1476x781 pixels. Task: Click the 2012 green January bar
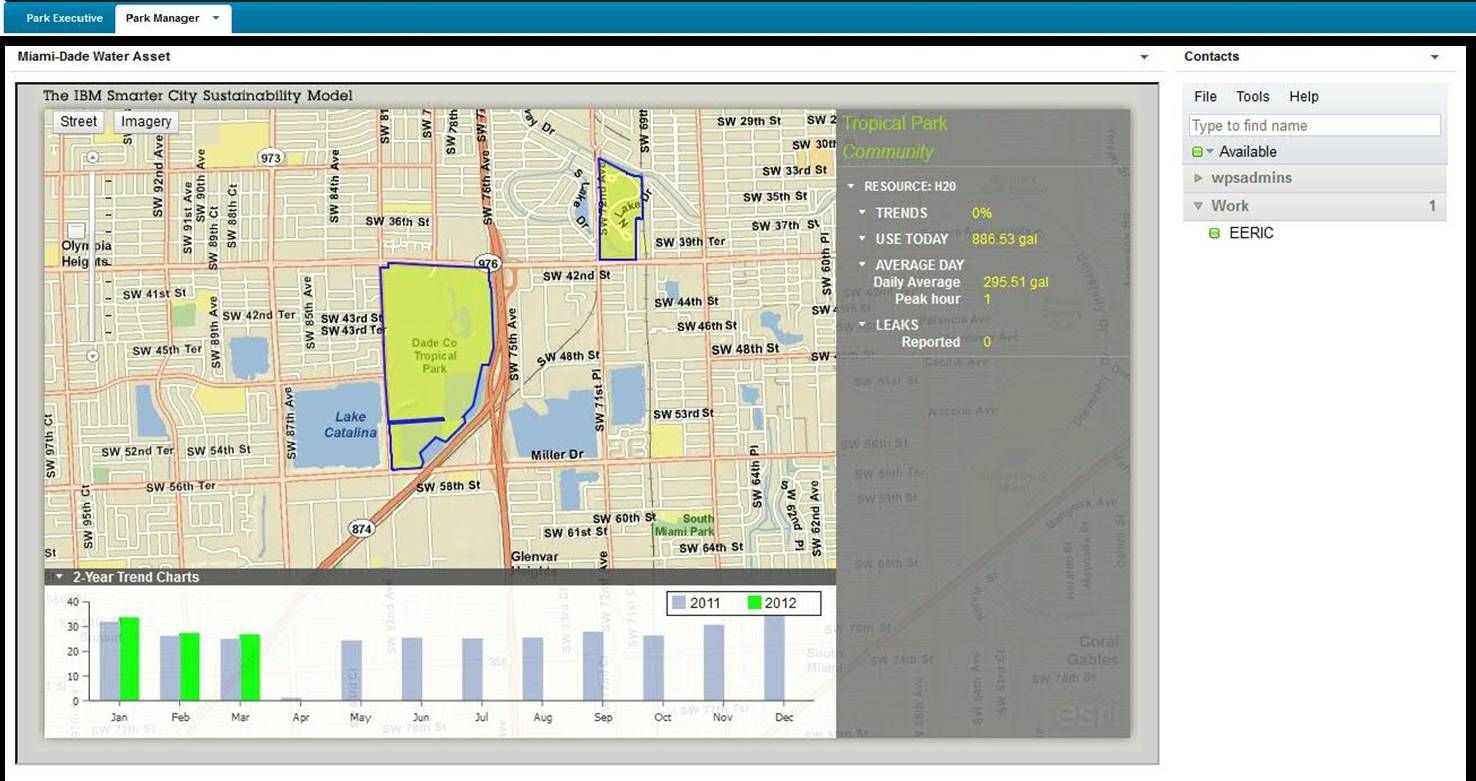[129, 659]
